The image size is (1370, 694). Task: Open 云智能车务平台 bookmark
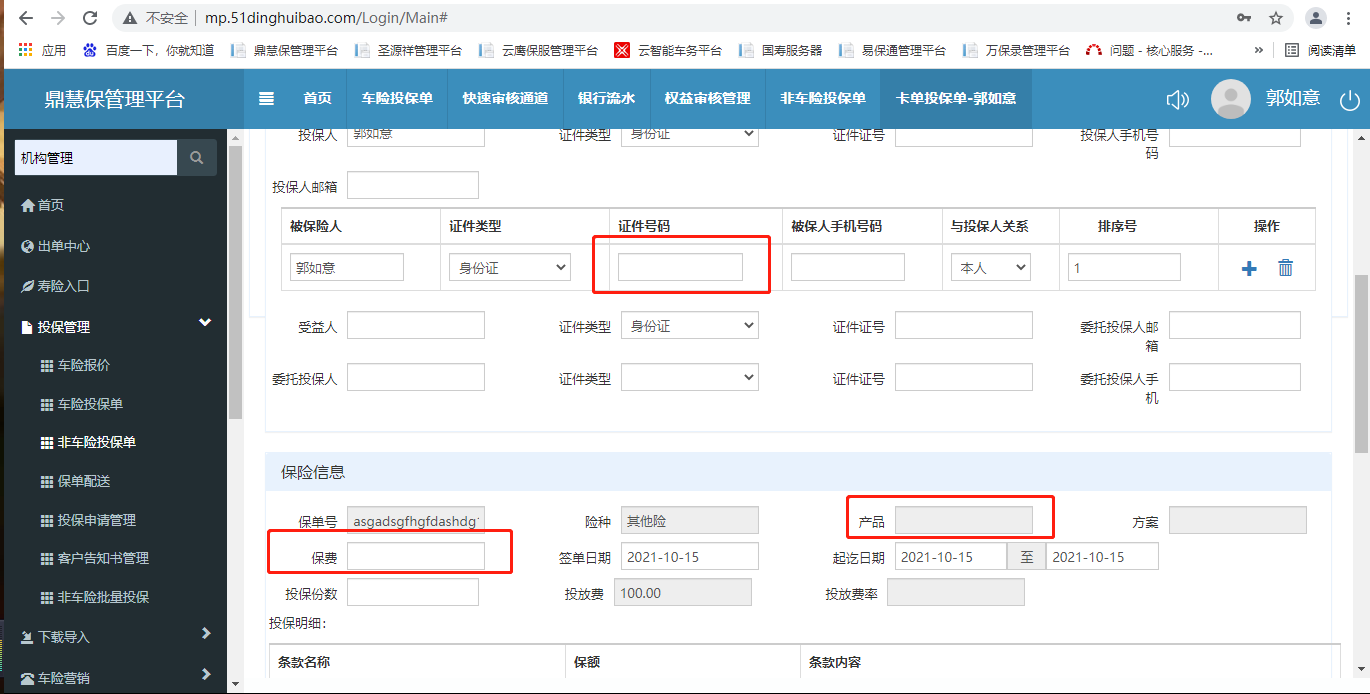point(668,50)
